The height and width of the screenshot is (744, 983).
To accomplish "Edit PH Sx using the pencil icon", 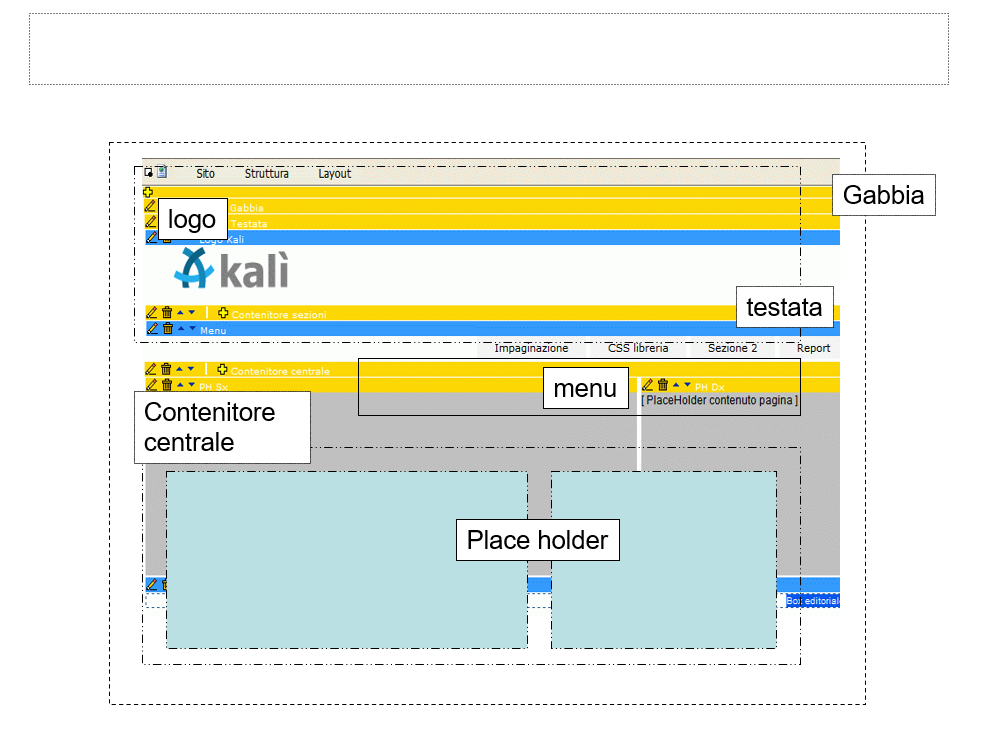I will tap(151, 385).
